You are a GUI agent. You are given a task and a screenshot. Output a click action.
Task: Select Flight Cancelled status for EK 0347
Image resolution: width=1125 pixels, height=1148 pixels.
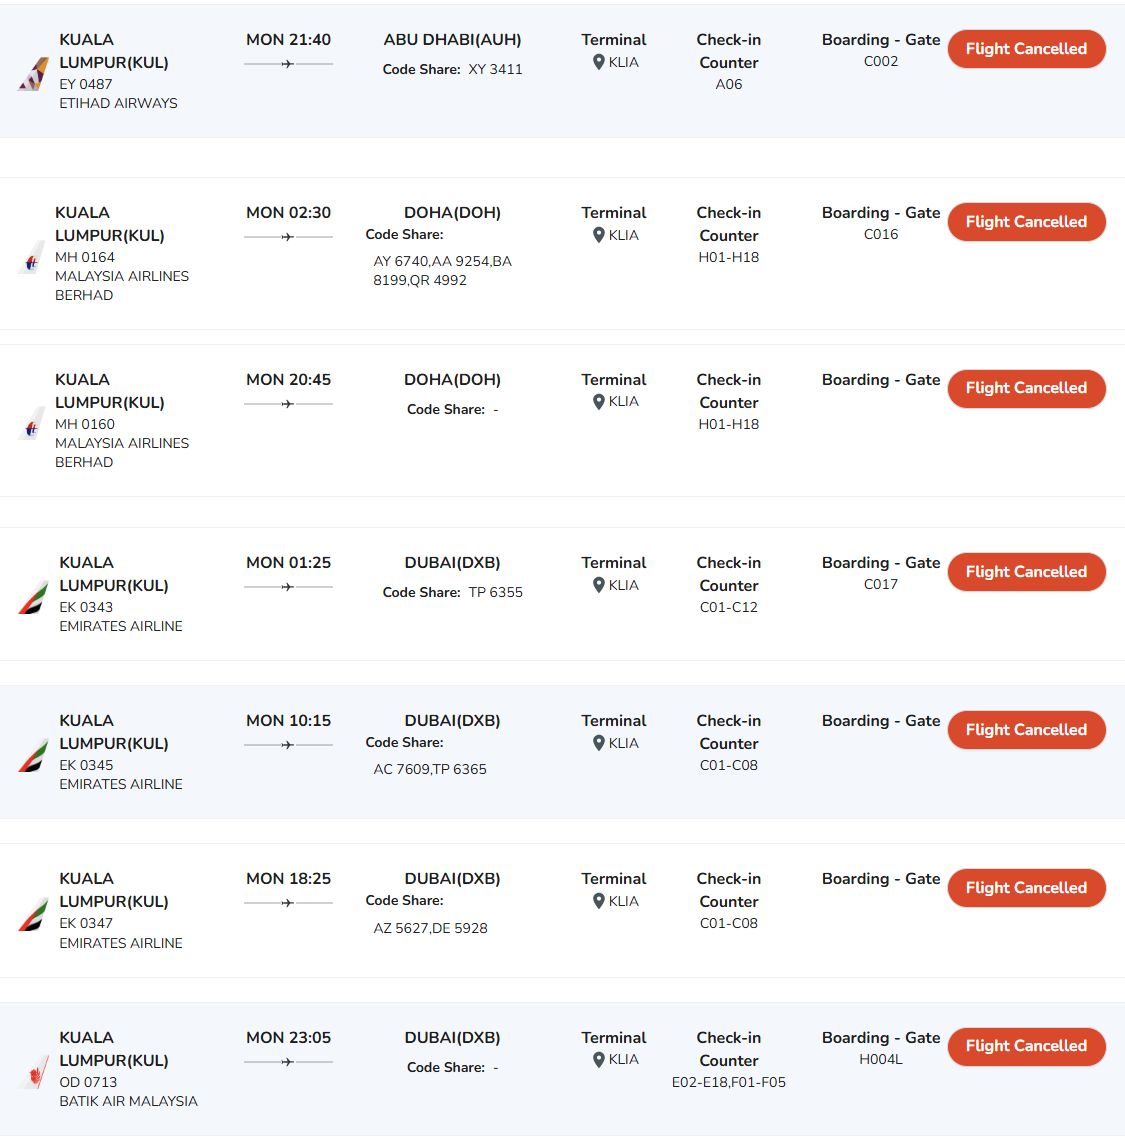coord(1026,888)
